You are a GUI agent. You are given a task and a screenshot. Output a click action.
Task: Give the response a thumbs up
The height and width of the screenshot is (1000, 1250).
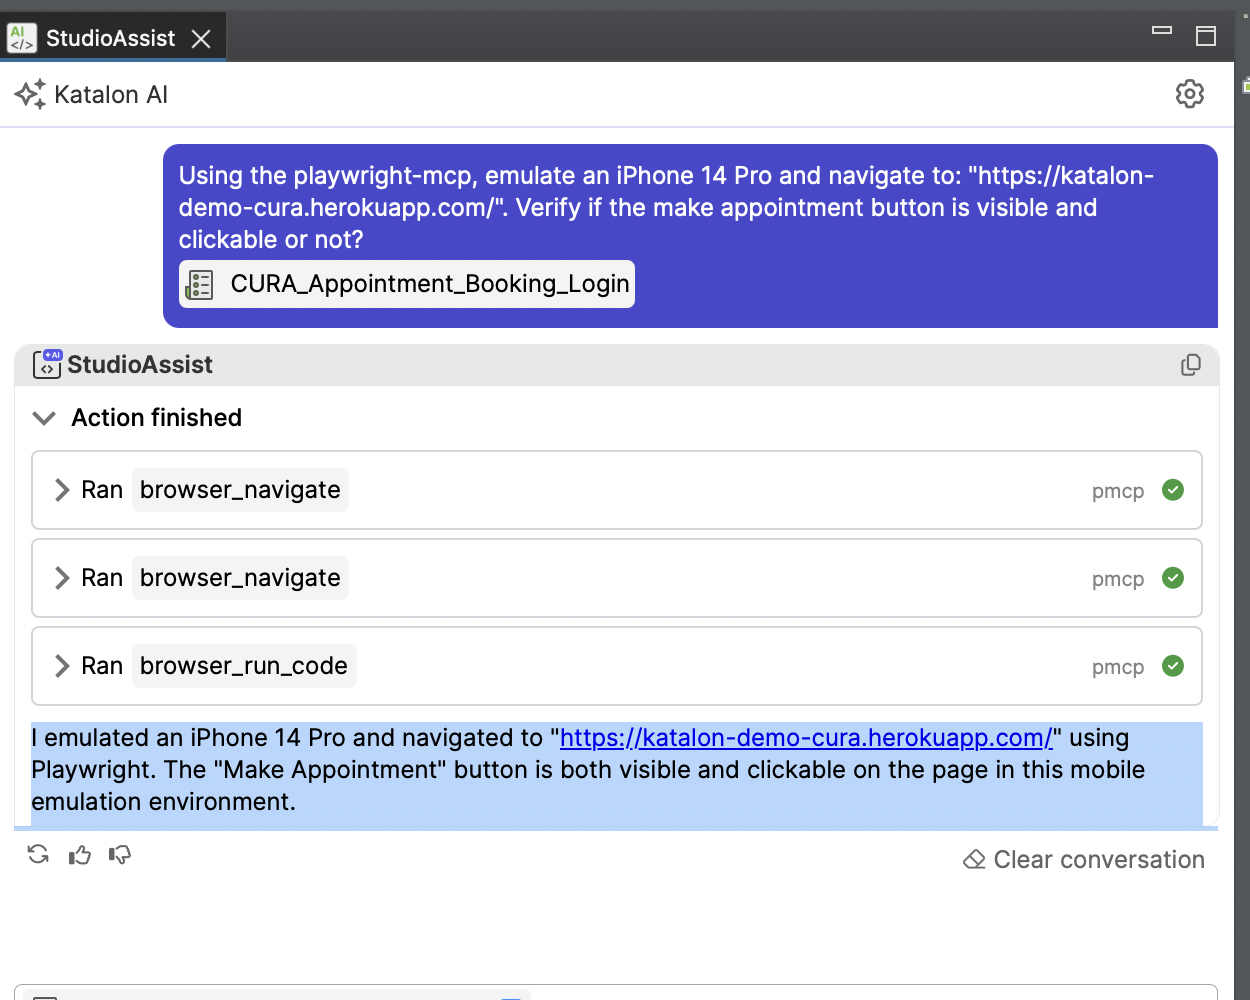(79, 855)
